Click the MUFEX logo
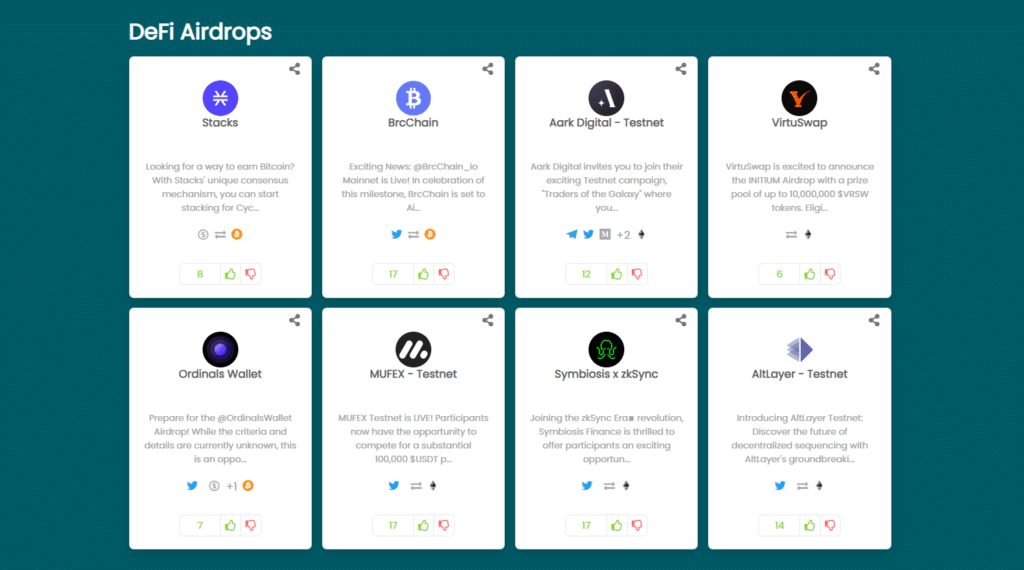1024x570 pixels. point(413,349)
